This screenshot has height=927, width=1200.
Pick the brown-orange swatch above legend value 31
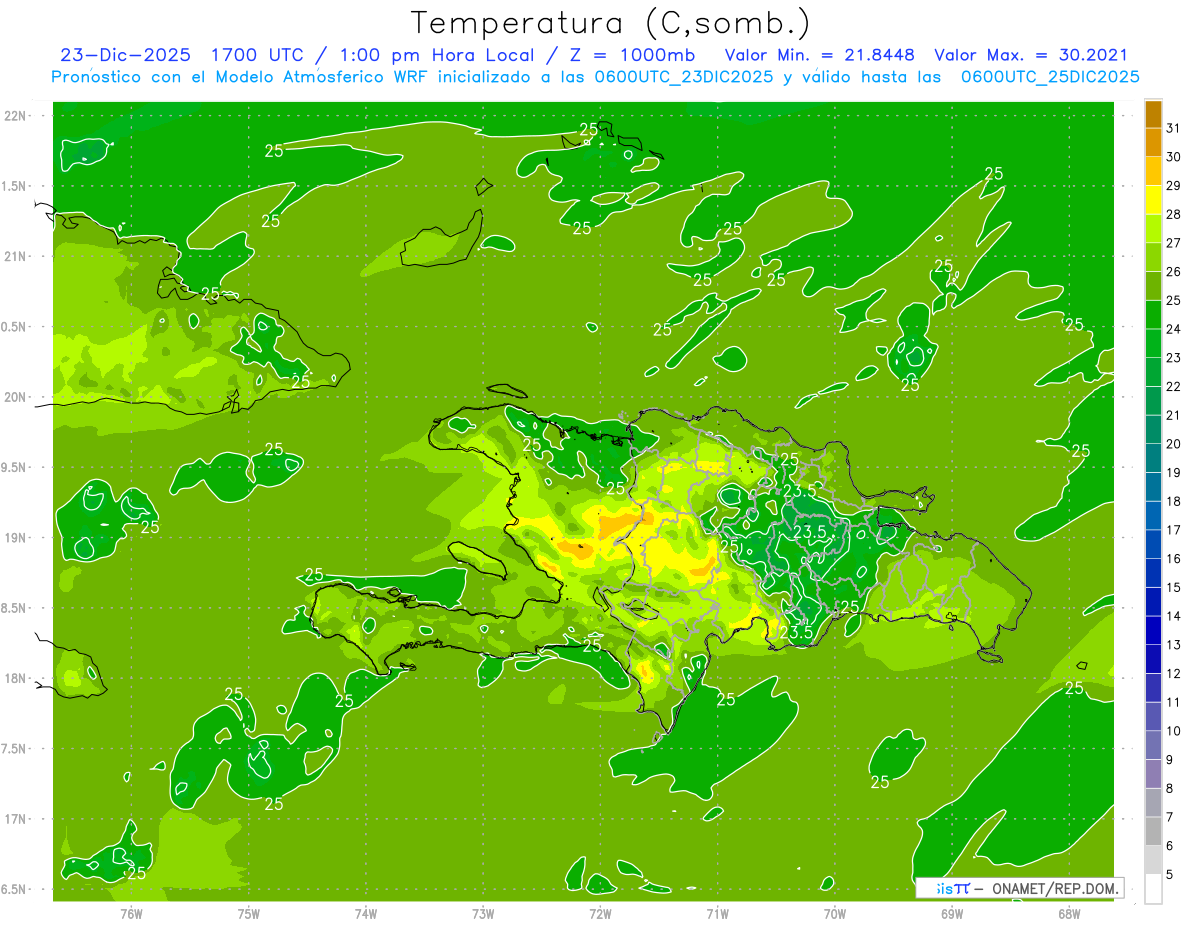point(1153,114)
